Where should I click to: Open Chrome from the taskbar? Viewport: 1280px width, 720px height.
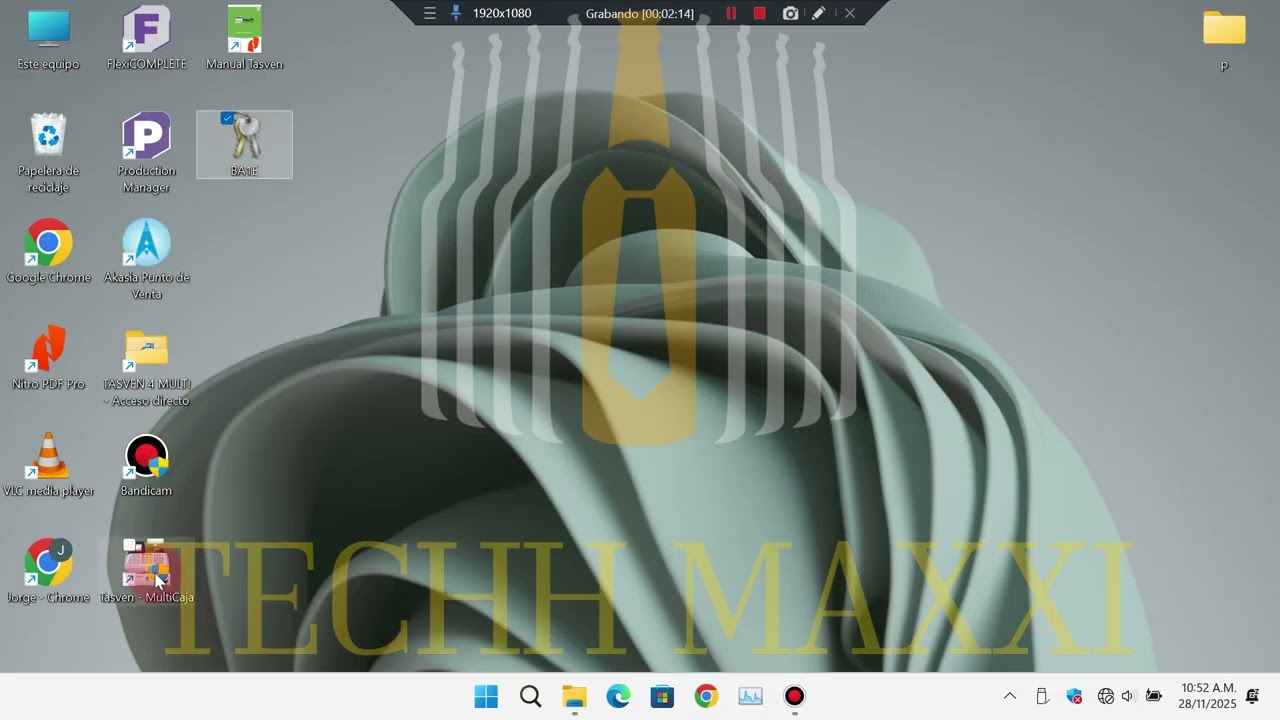click(x=706, y=697)
